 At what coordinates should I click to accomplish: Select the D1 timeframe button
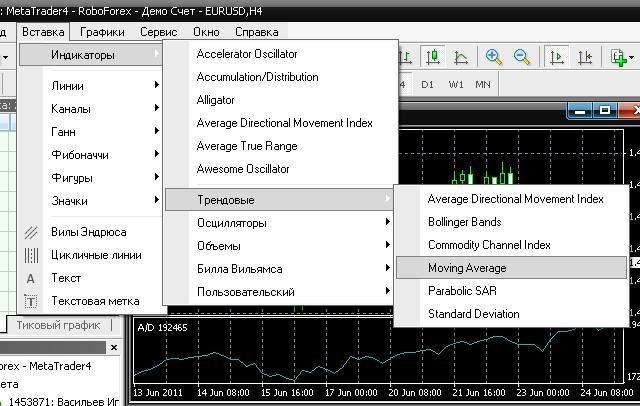click(x=427, y=84)
